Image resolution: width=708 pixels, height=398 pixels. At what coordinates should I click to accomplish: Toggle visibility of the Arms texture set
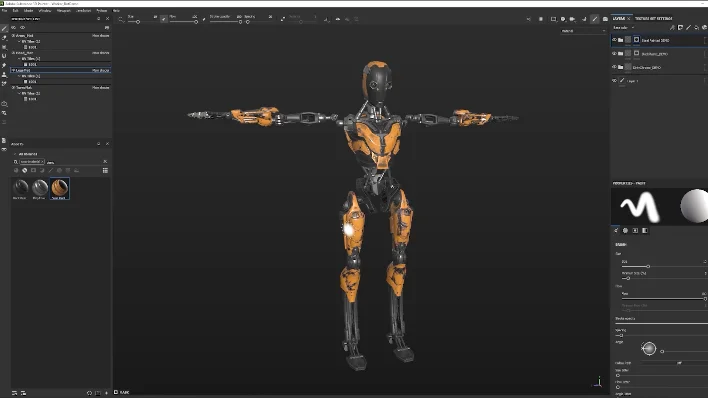coord(14,35)
